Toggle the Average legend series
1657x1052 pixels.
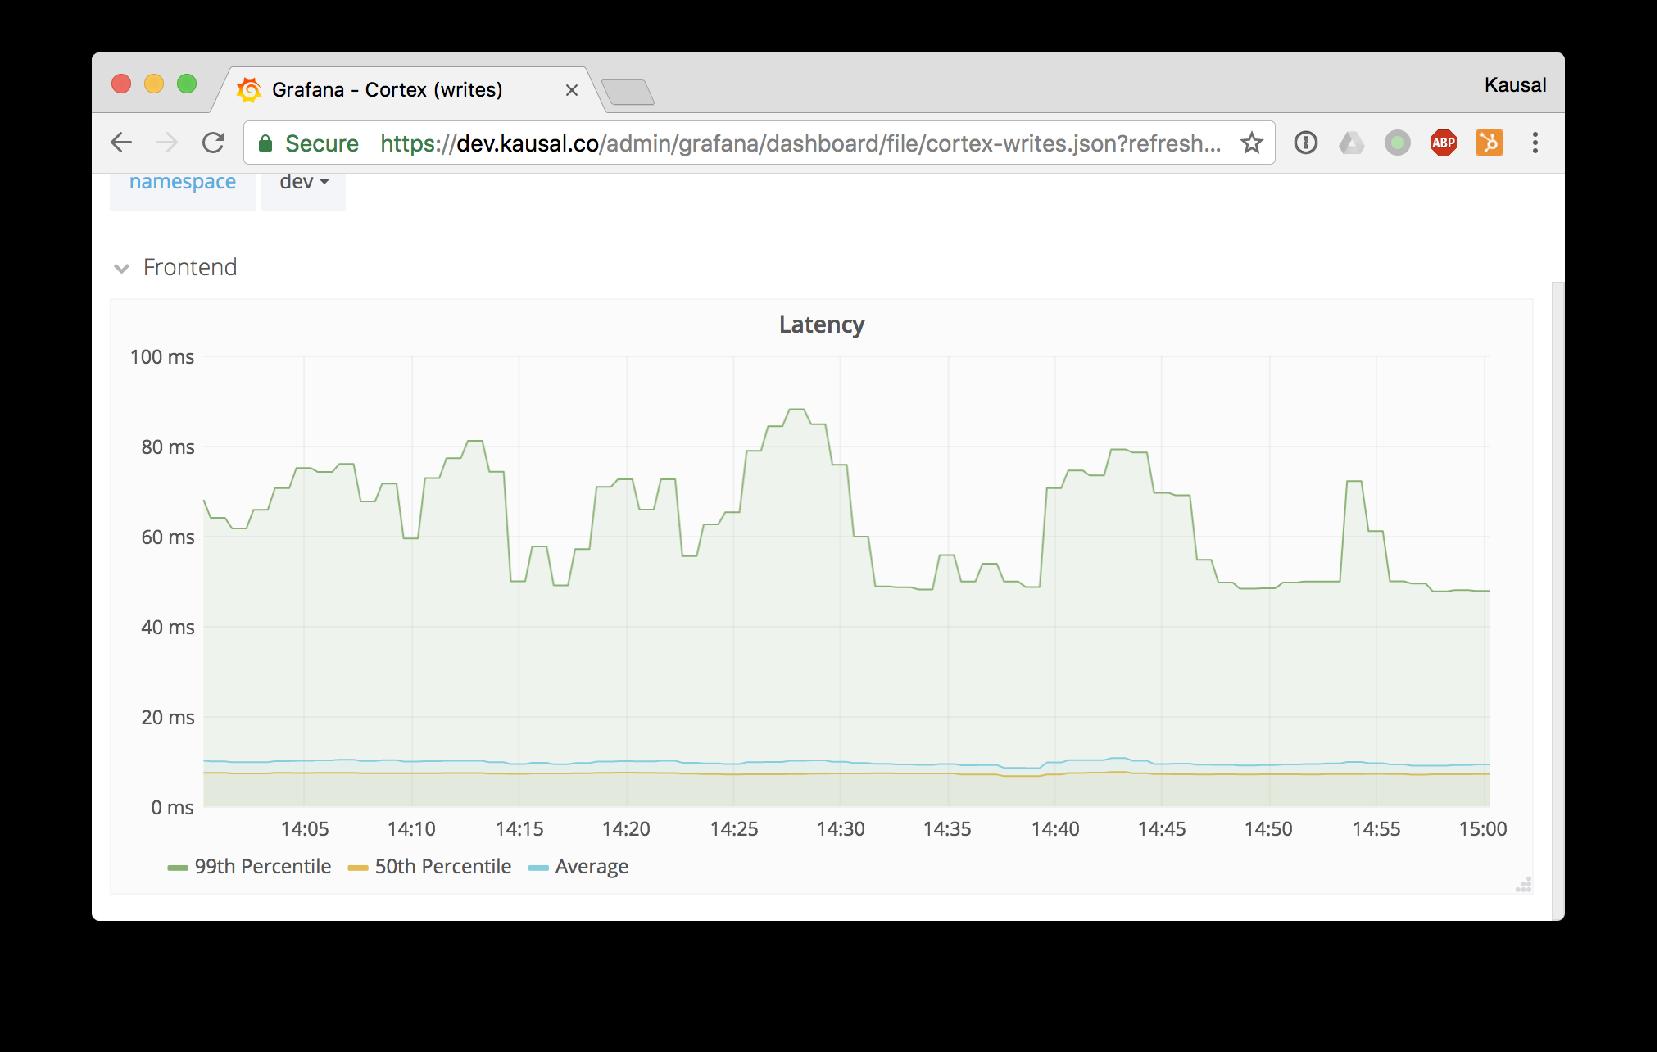pos(591,867)
